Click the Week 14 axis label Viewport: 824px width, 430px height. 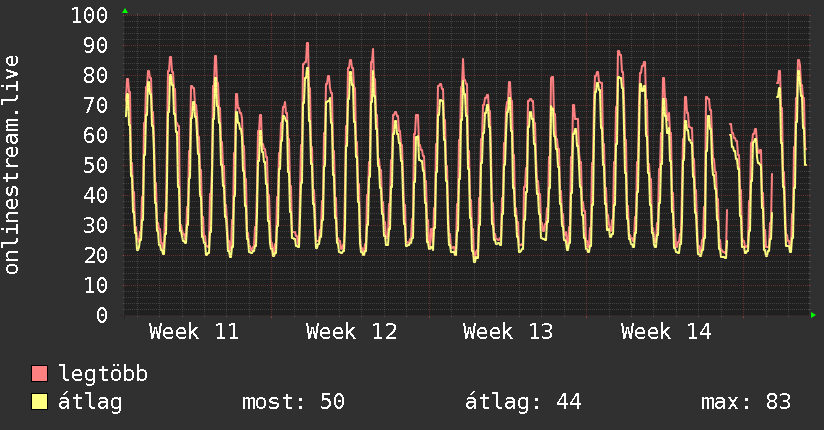pos(666,332)
